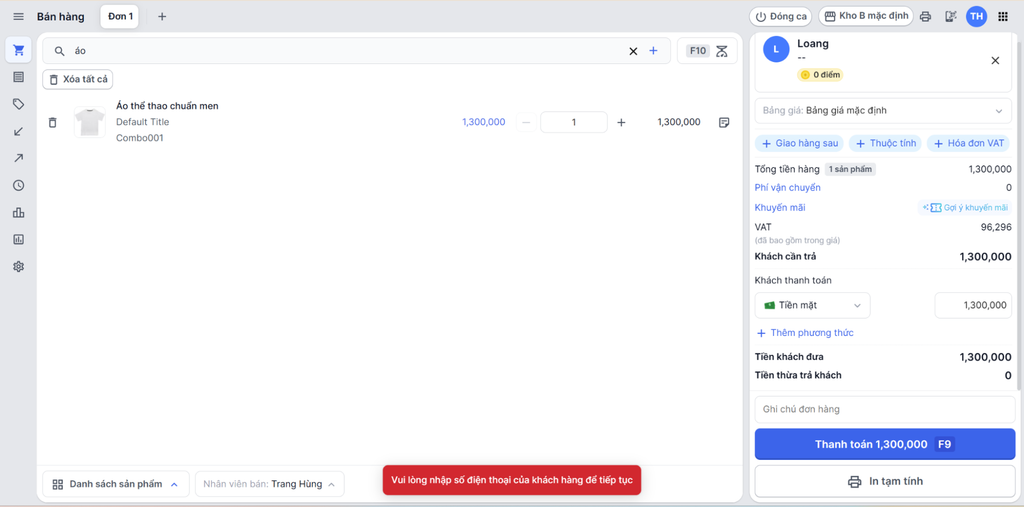This screenshot has width=1024, height=507.
Task: Open the settings gear in sidebar
Action: (18, 267)
